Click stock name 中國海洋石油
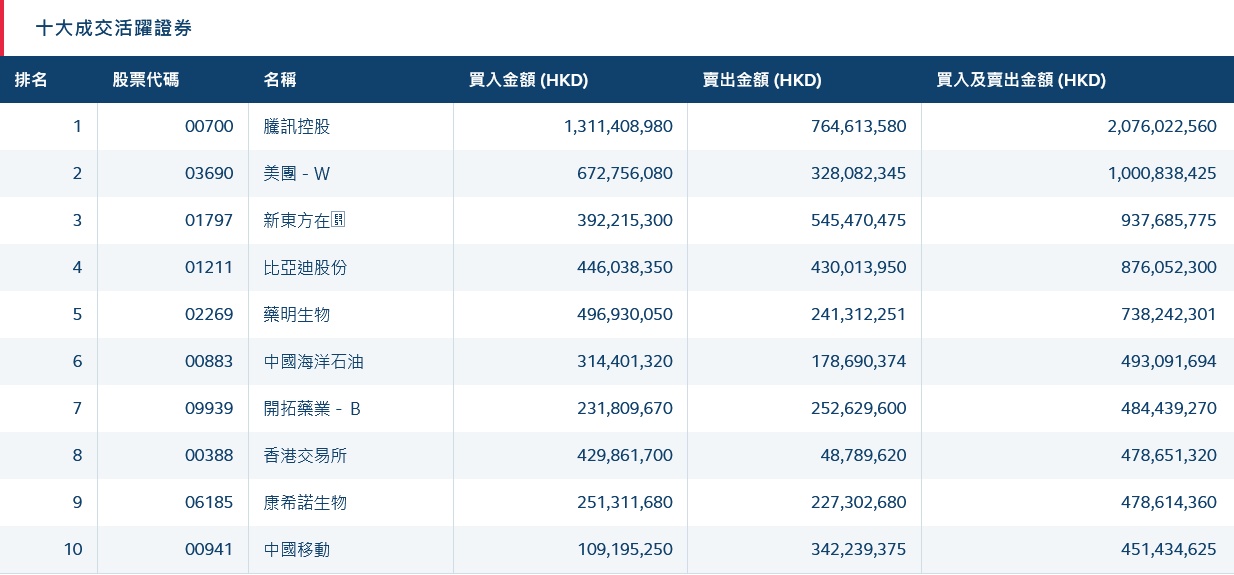Viewport: 1234px width, 575px height. 313,361
